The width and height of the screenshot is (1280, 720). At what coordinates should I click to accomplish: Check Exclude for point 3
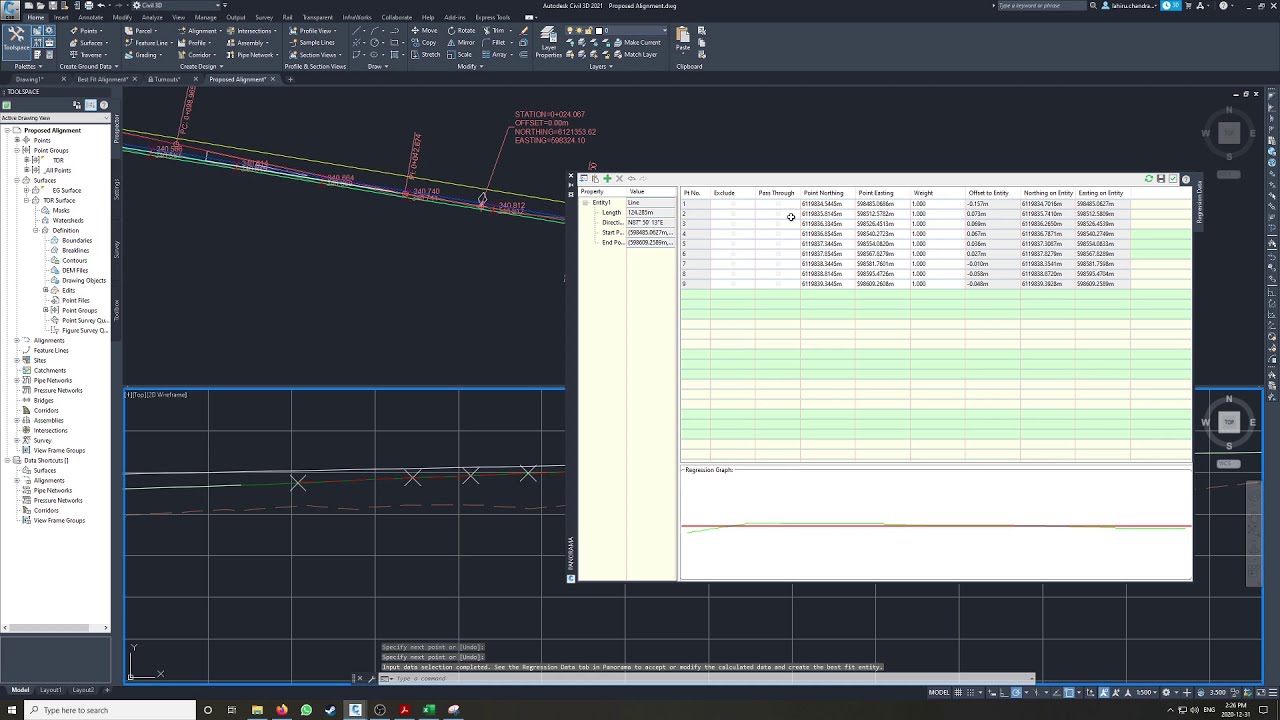click(733, 224)
